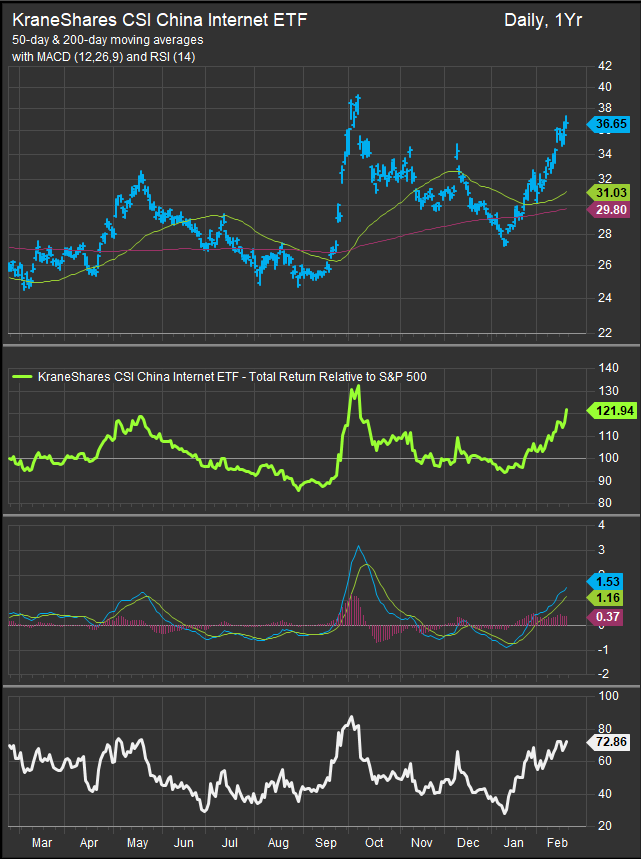Click the 121.94 relative return value tag
This screenshot has width=641, height=859.
pos(611,410)
